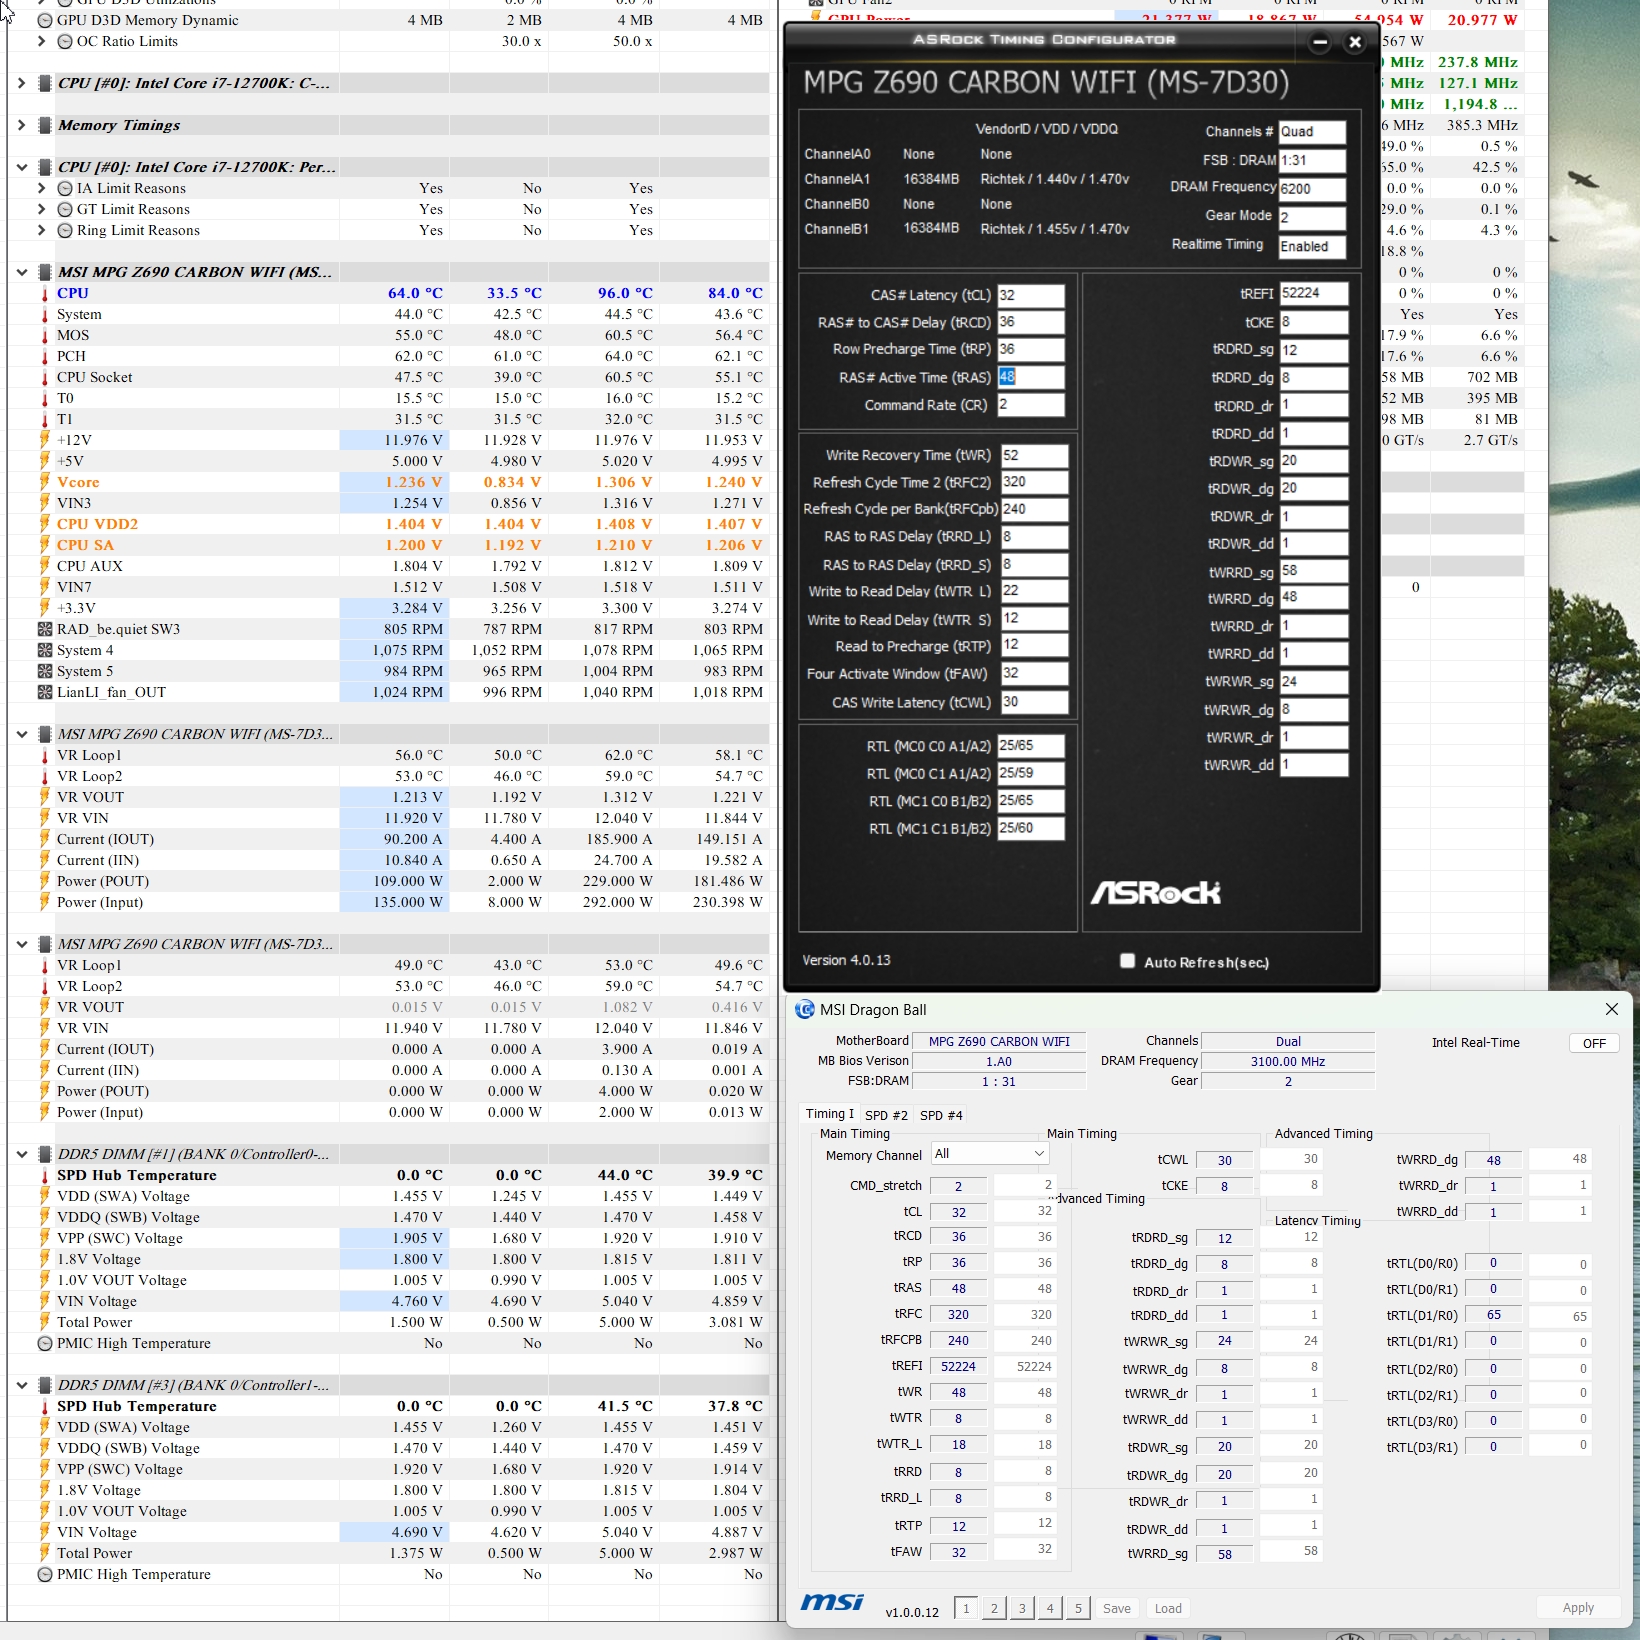Expand the Memory Timings section
Viewport: 1640px width, 1640px height.
click(21, 125)
